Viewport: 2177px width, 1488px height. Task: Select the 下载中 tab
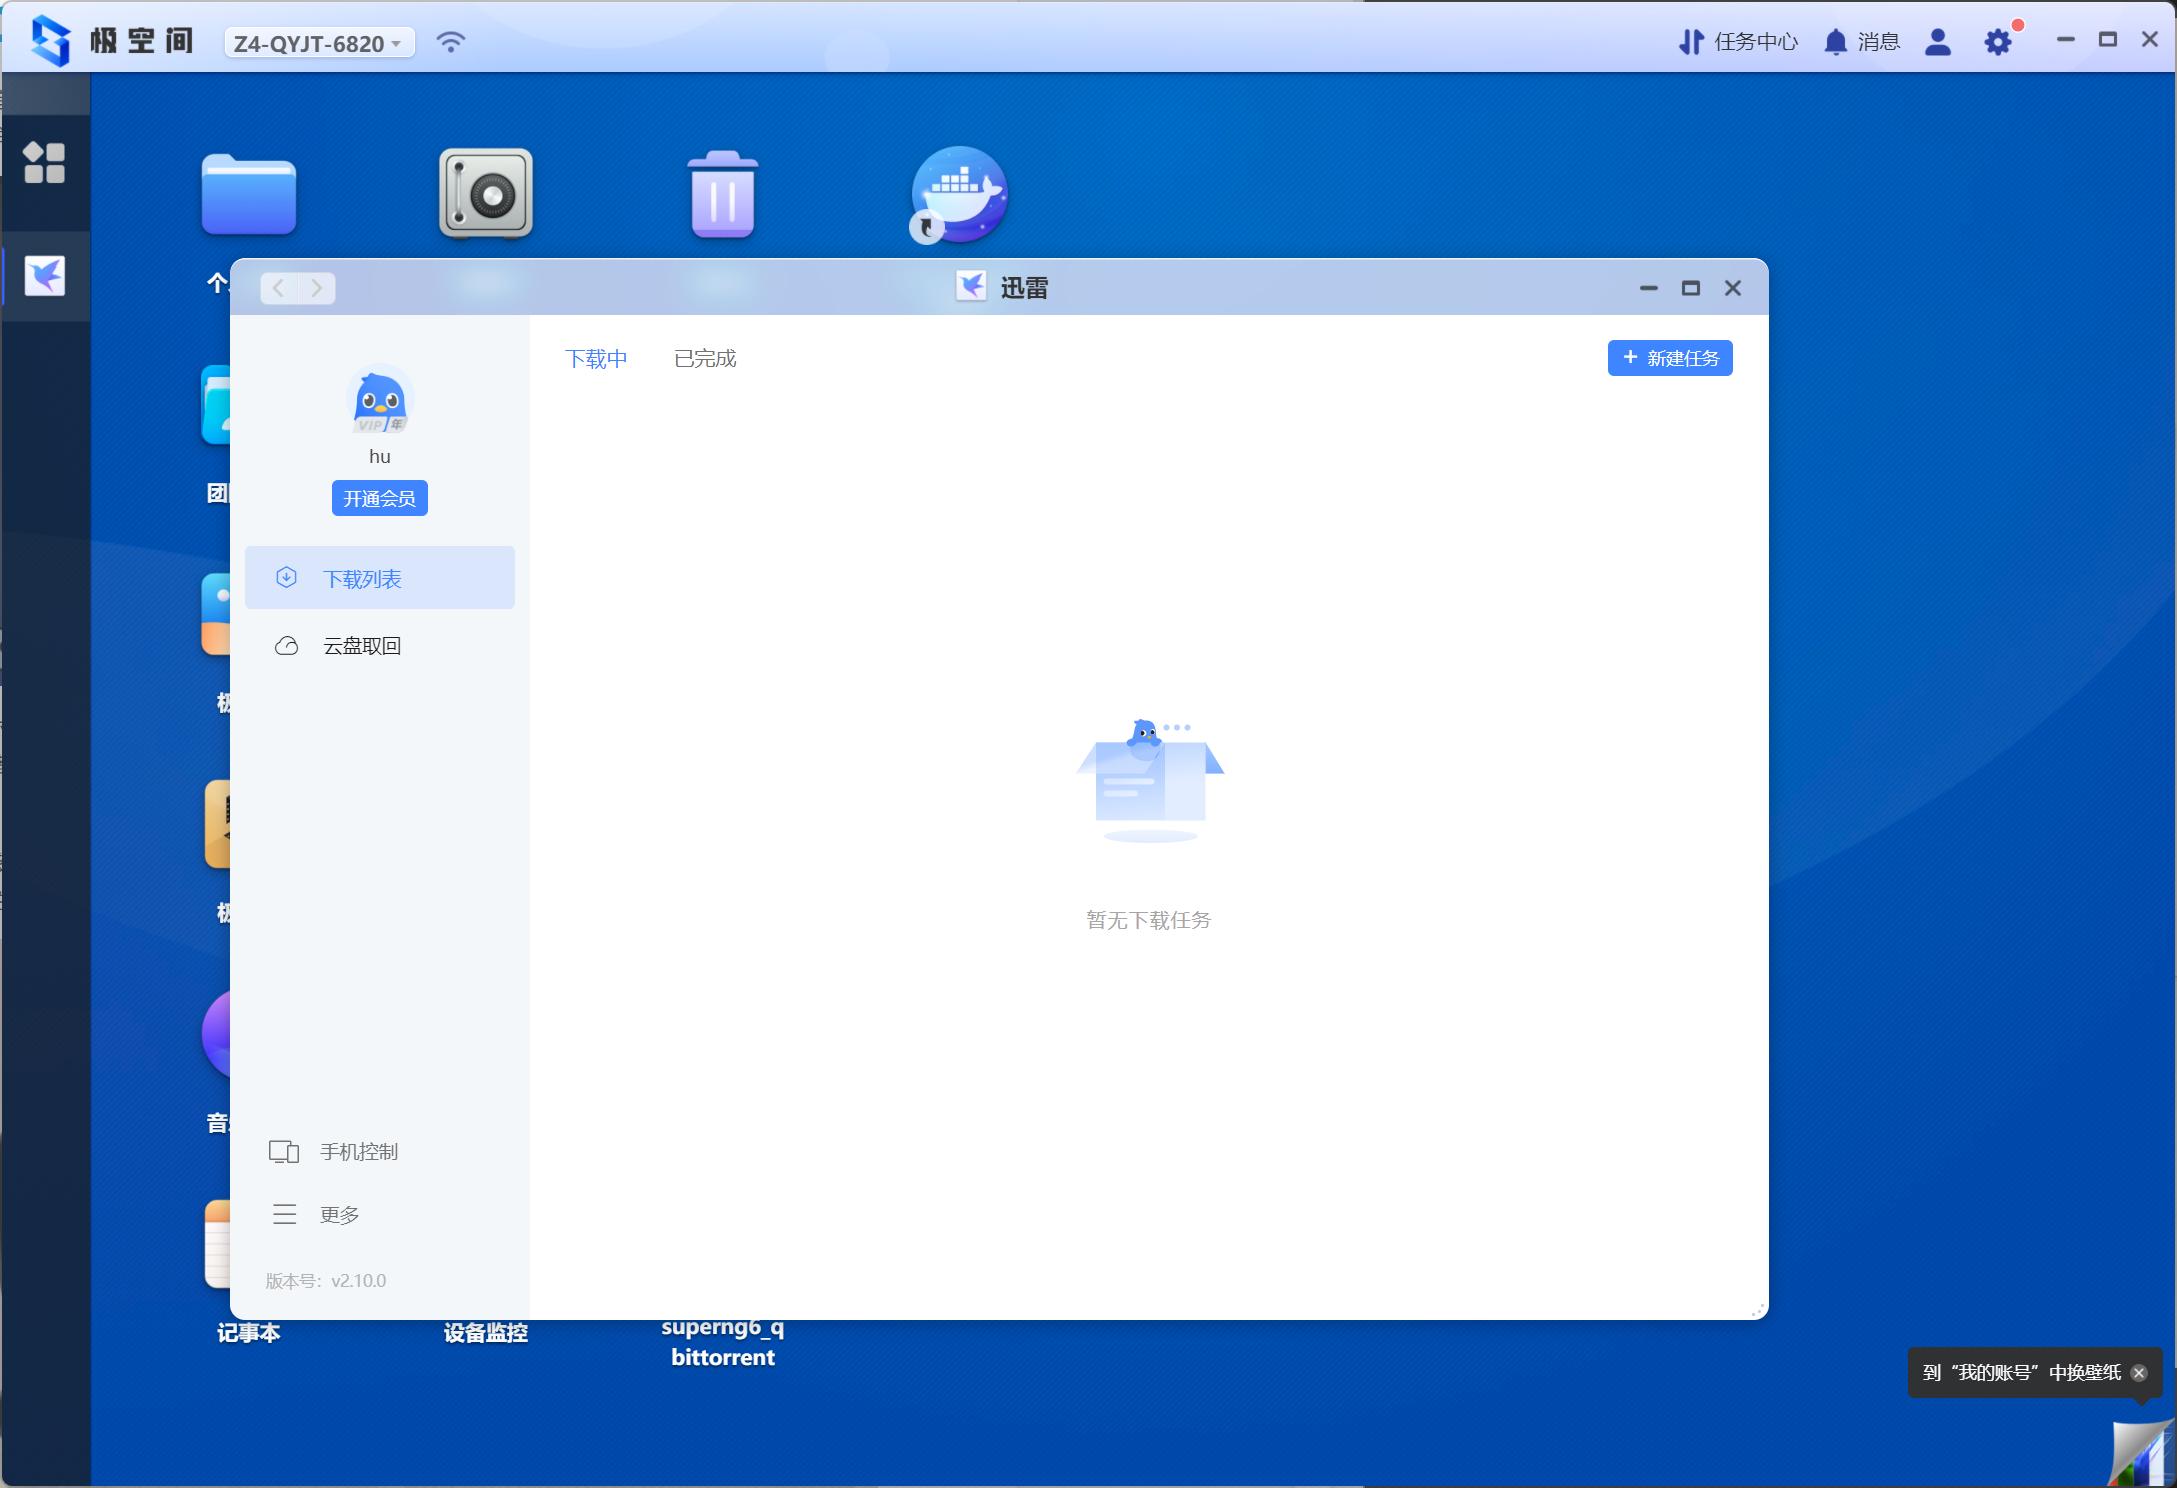pyautogui.click(x=596, y=358)
